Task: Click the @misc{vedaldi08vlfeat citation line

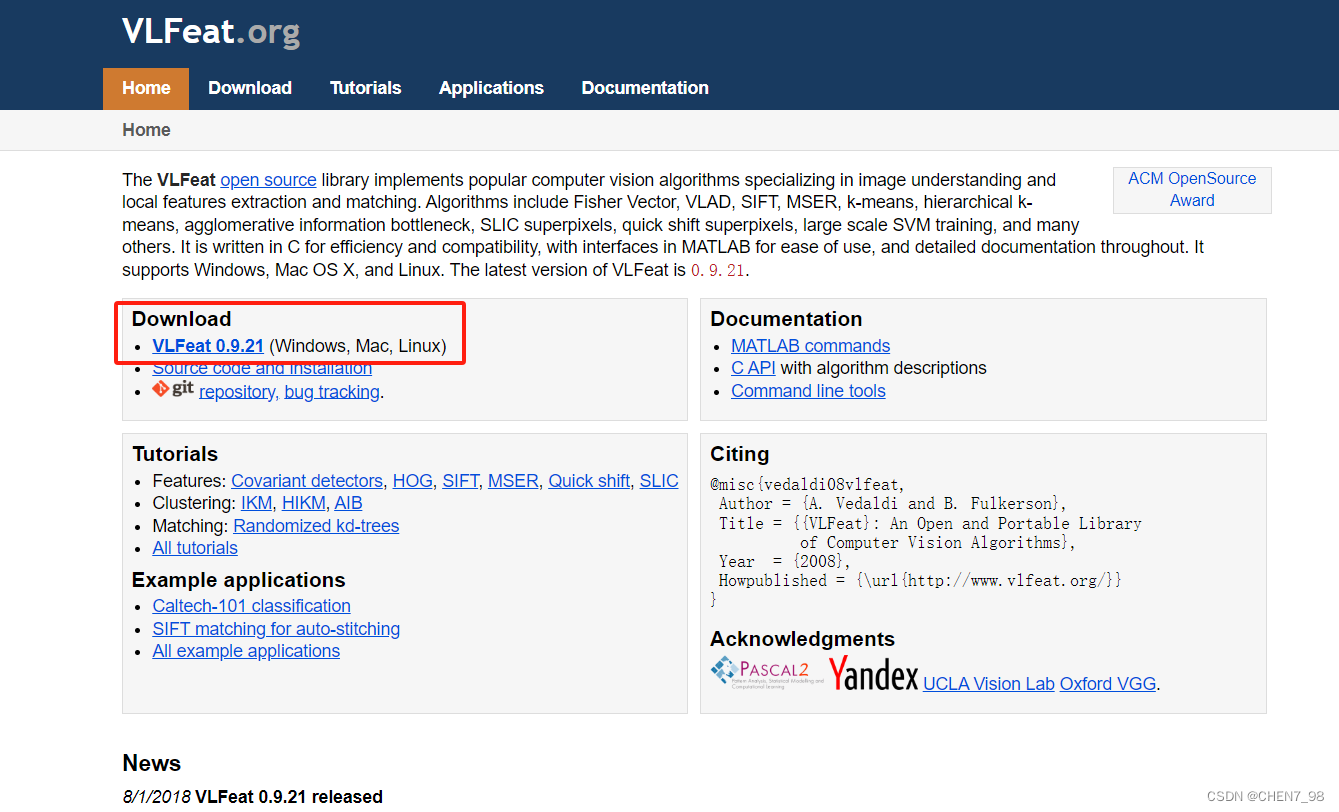Action: coord(805,485)
